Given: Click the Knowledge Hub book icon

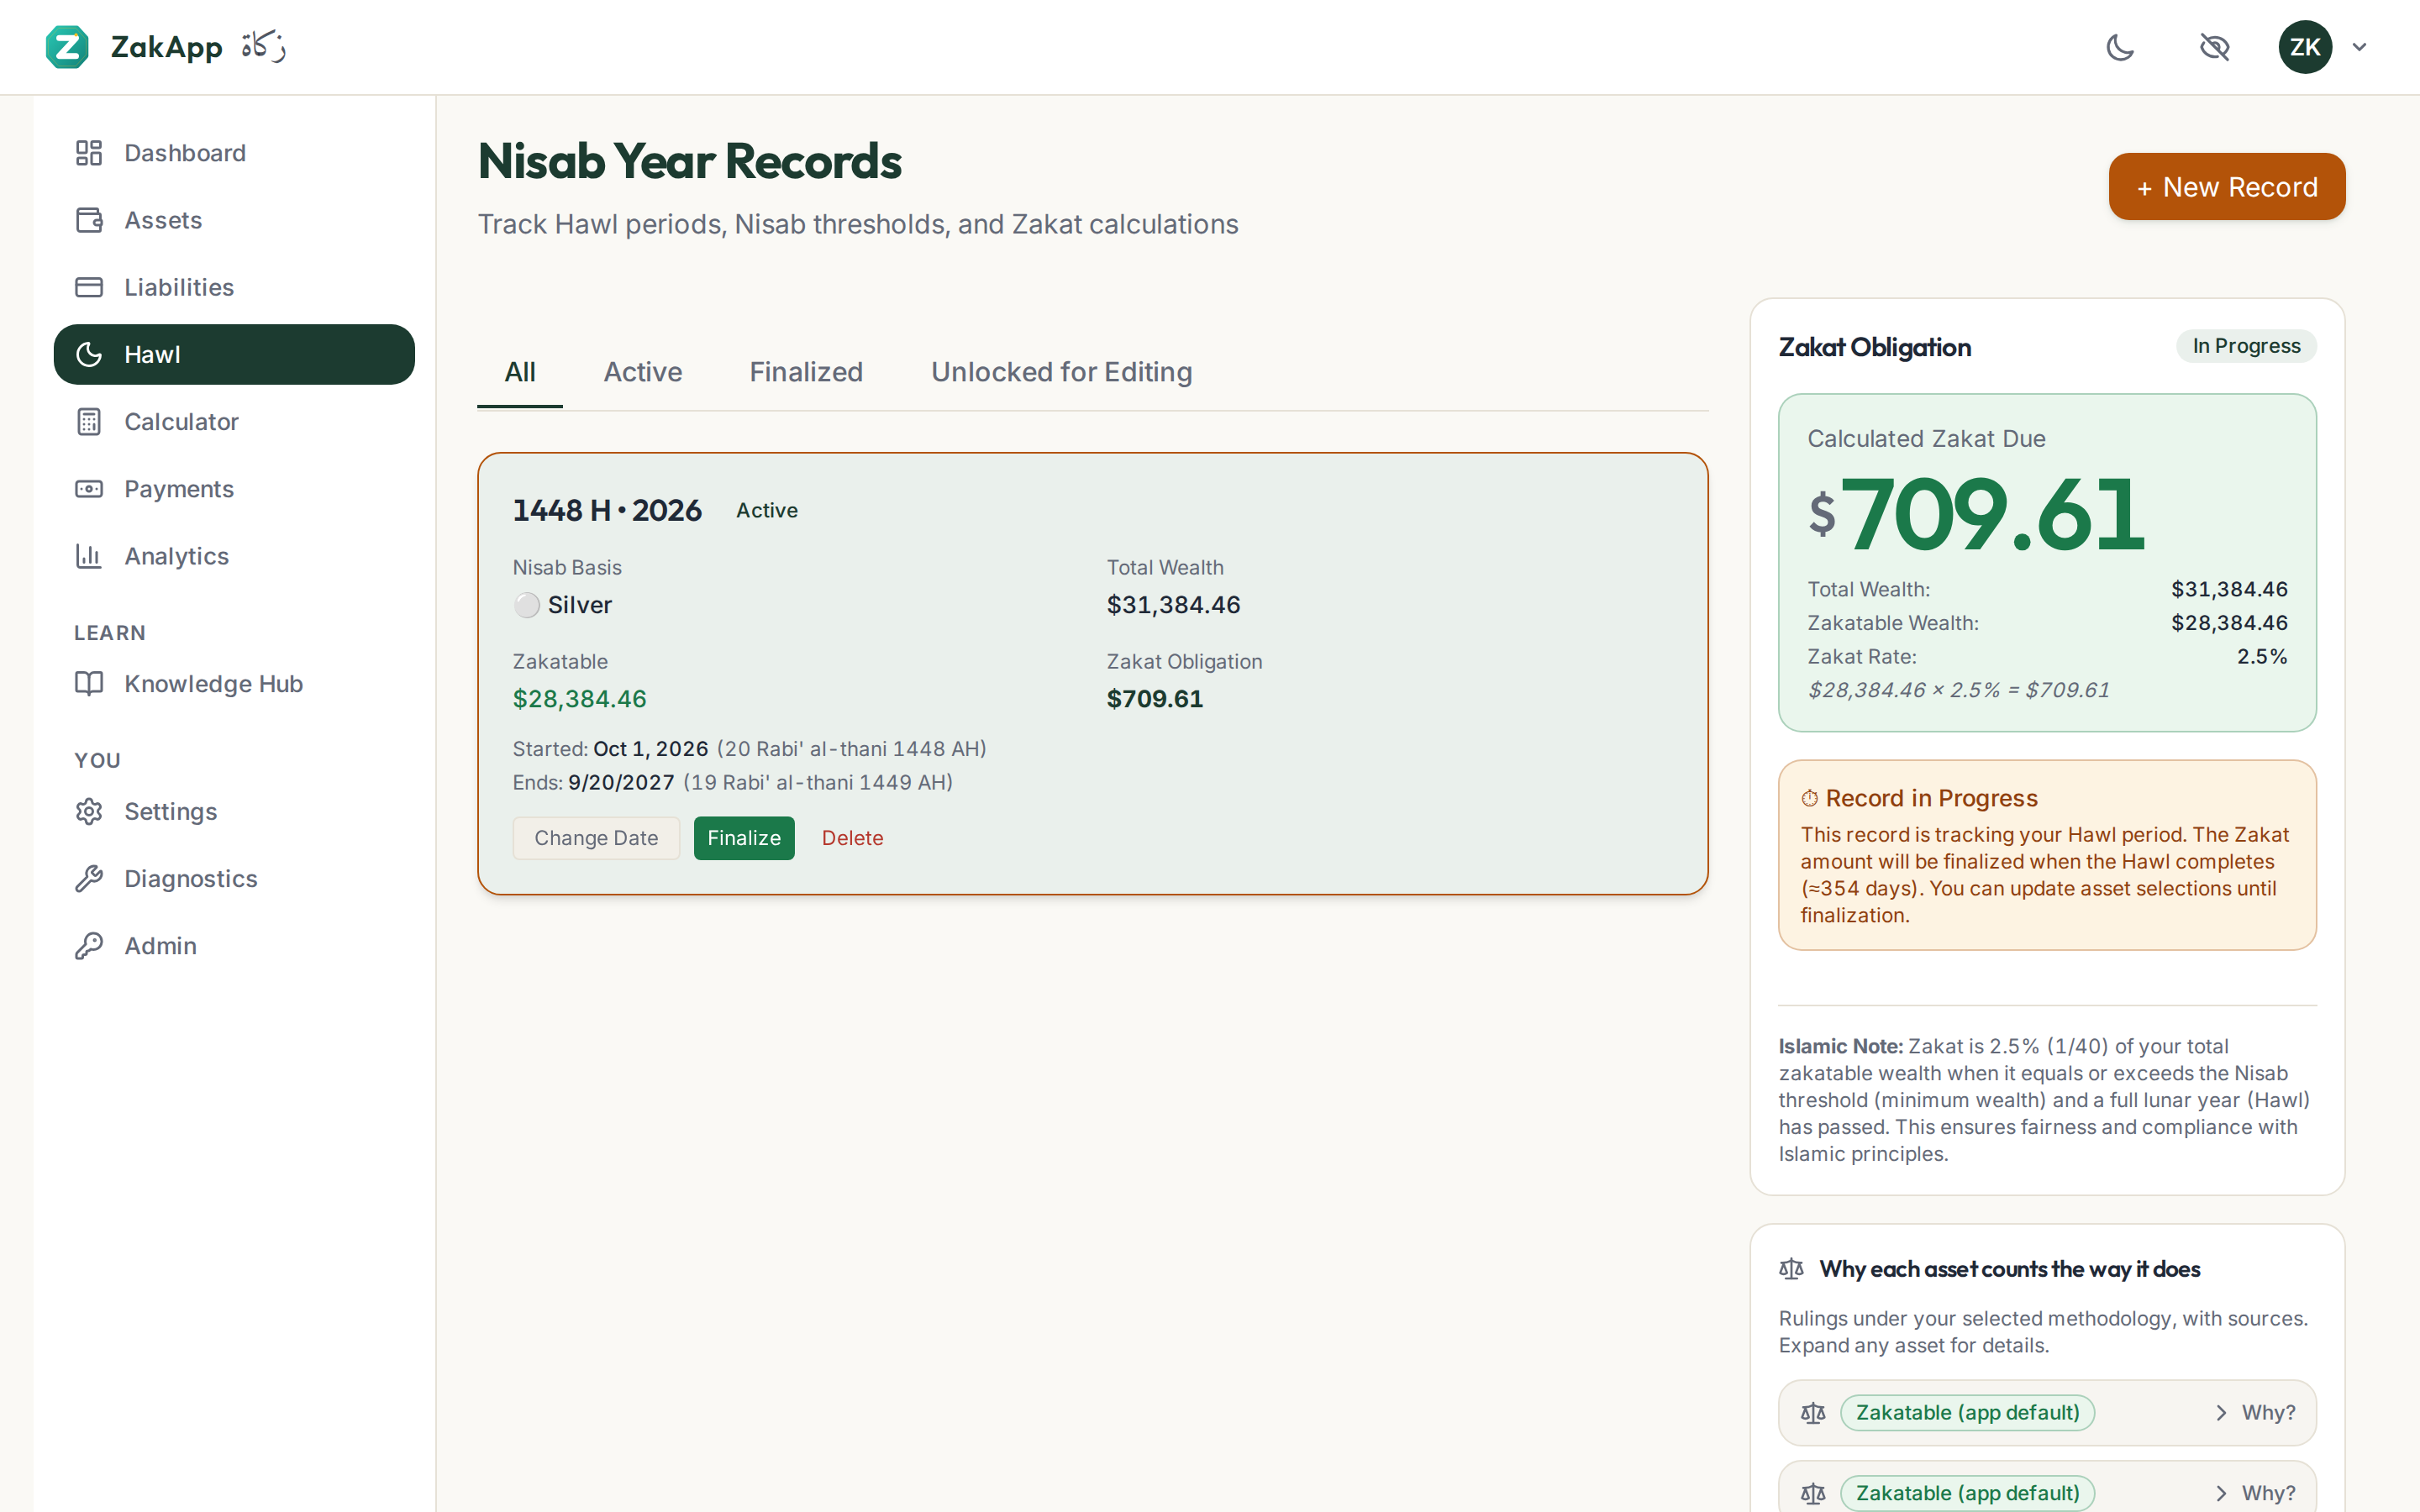Looking at the screenshot, I should (x=89, y=684).
